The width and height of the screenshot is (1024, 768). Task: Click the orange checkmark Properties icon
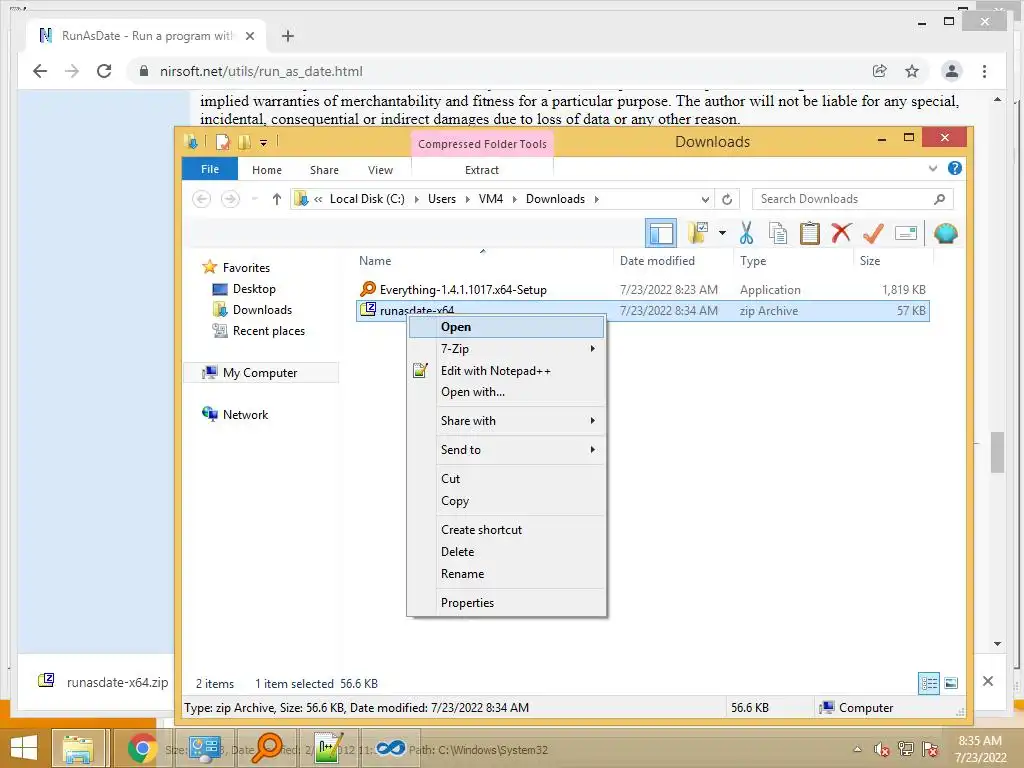click(x=873, y=232)
